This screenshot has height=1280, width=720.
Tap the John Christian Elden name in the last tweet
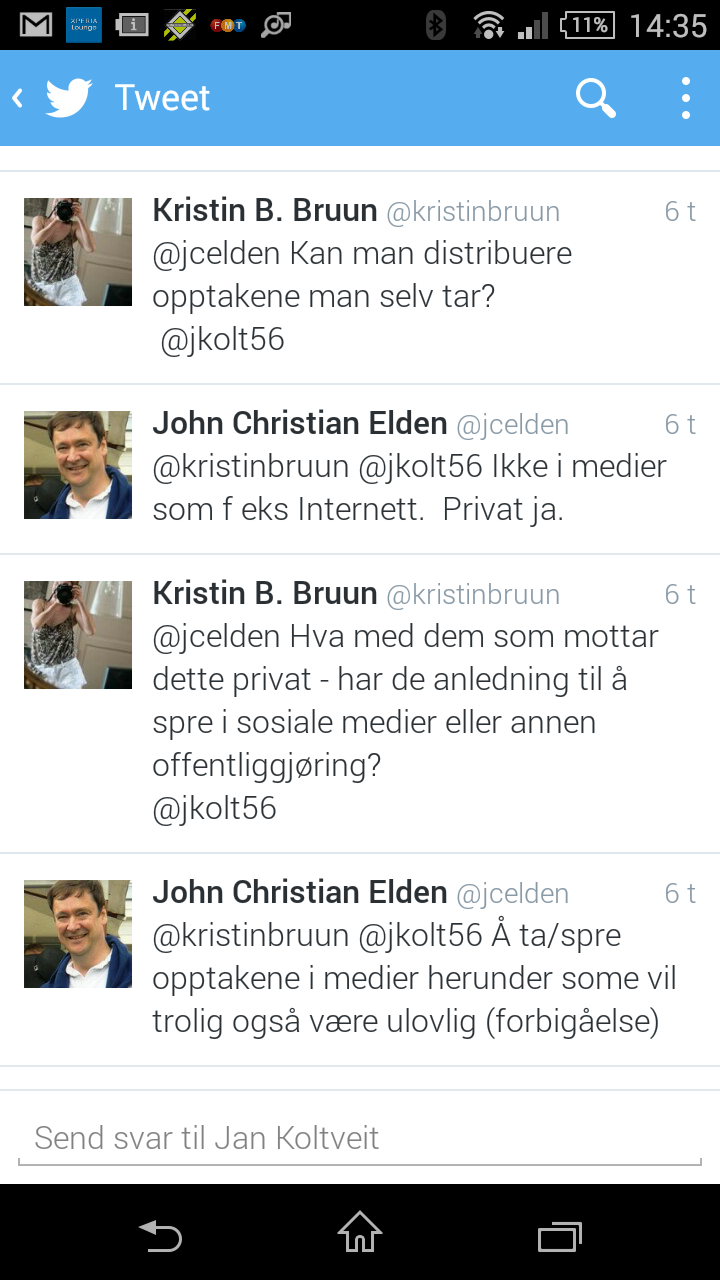click(300, 892)
